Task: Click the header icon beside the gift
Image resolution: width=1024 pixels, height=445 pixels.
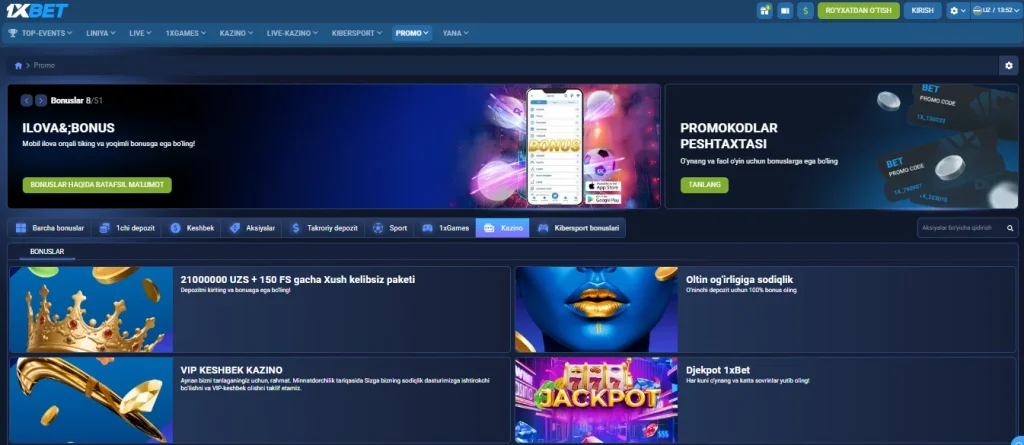Action: 785,10
